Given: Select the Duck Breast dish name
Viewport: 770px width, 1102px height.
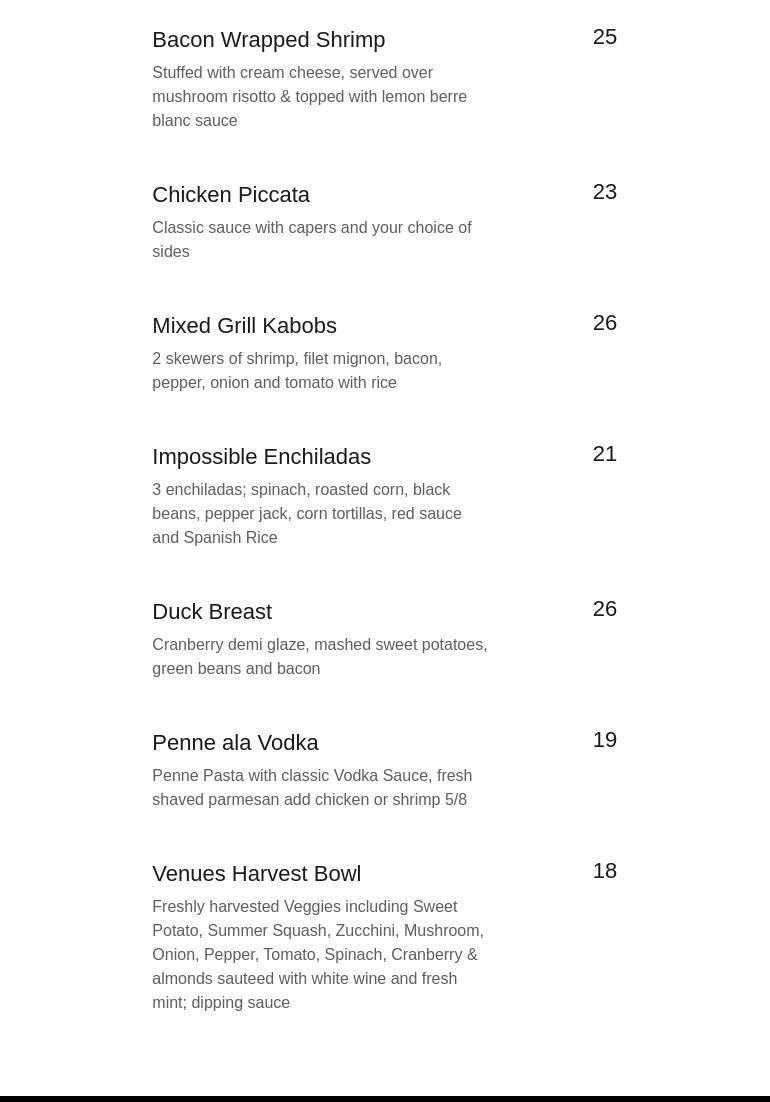Looking at the screenshot, I should pos(212,612).
